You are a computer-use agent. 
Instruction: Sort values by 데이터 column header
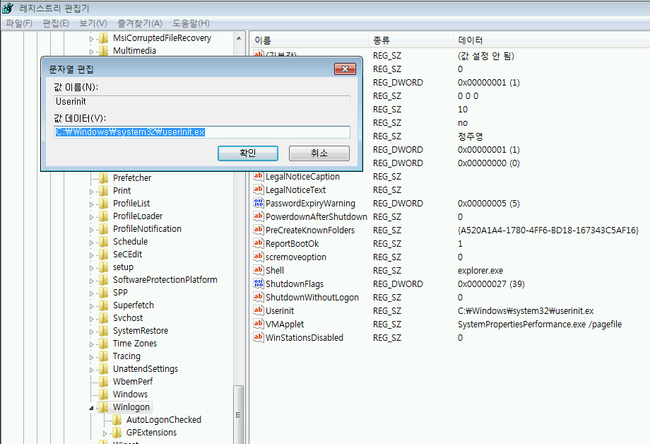click(x=551, y=40)
